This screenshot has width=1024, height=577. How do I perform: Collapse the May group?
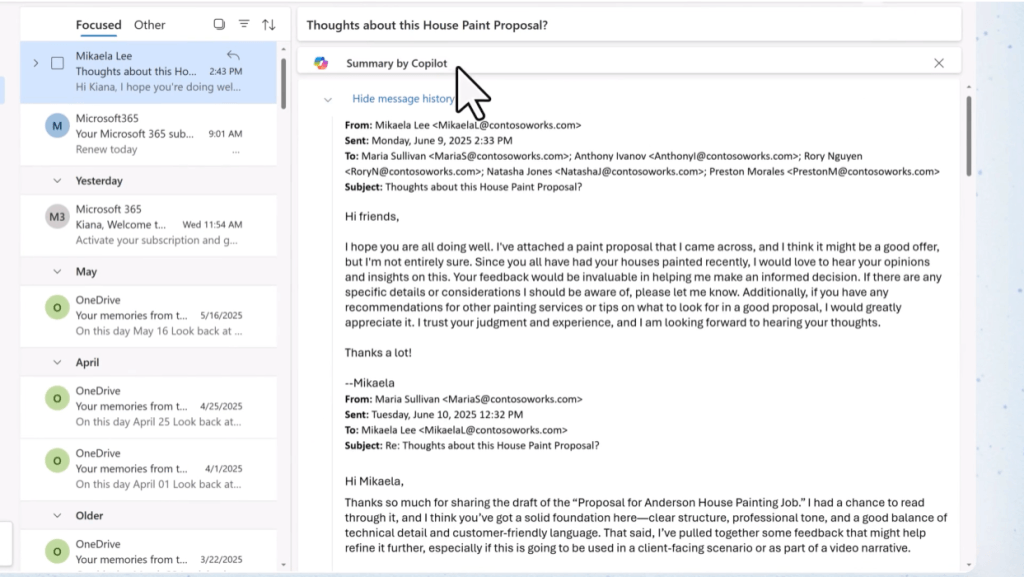tap(57, 272)
